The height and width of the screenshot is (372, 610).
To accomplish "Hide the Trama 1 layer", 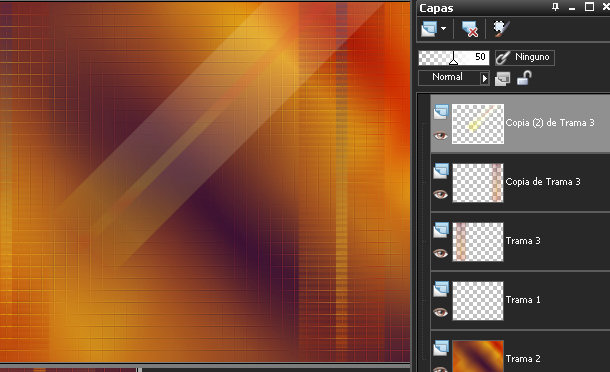I will tap(440, 312).
